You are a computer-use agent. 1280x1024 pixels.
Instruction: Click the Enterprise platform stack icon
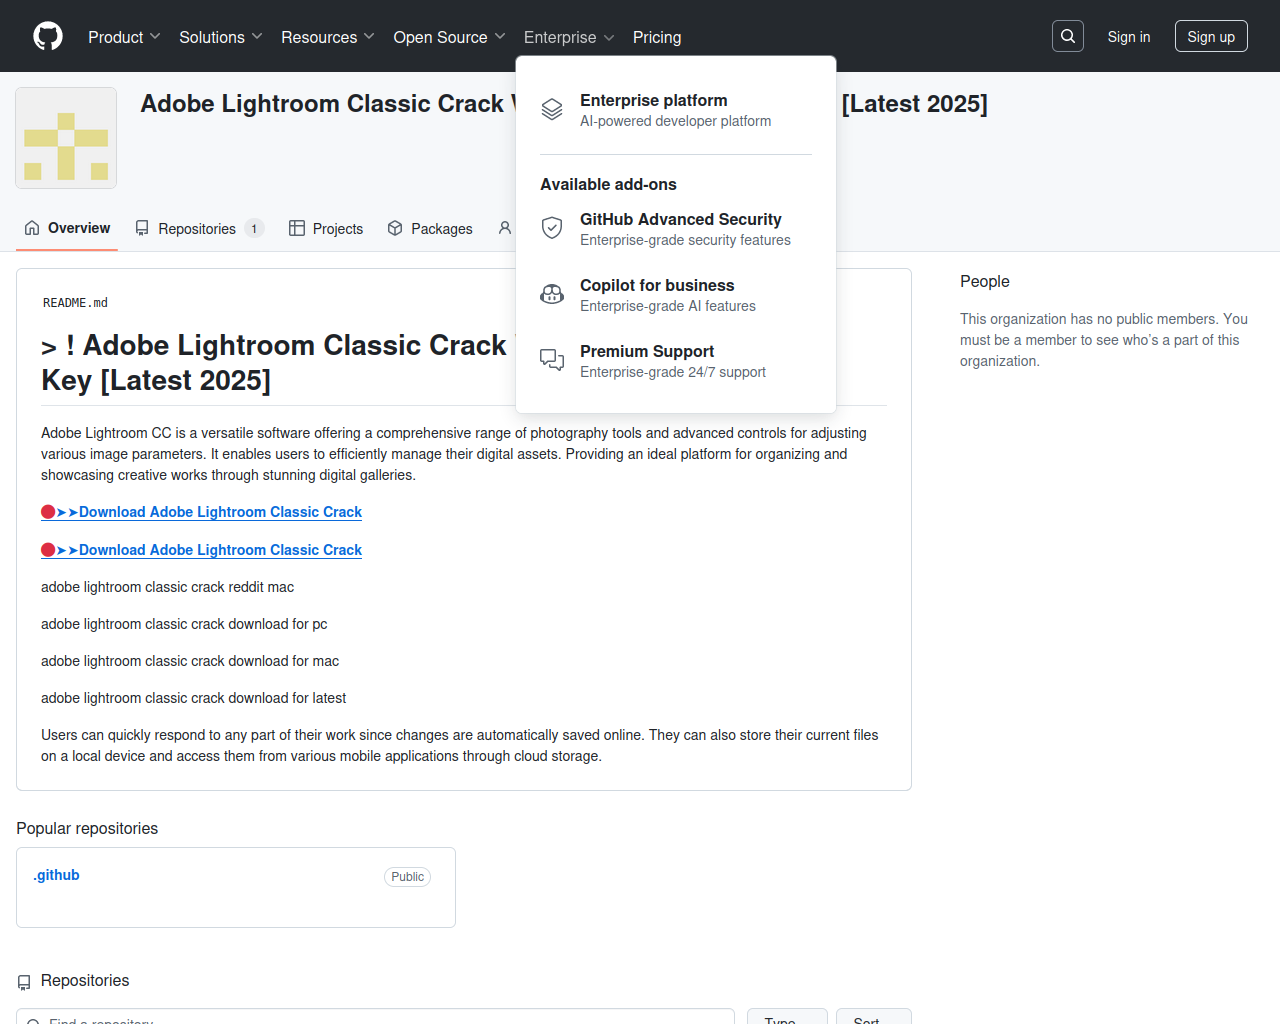tap(552, 109)
